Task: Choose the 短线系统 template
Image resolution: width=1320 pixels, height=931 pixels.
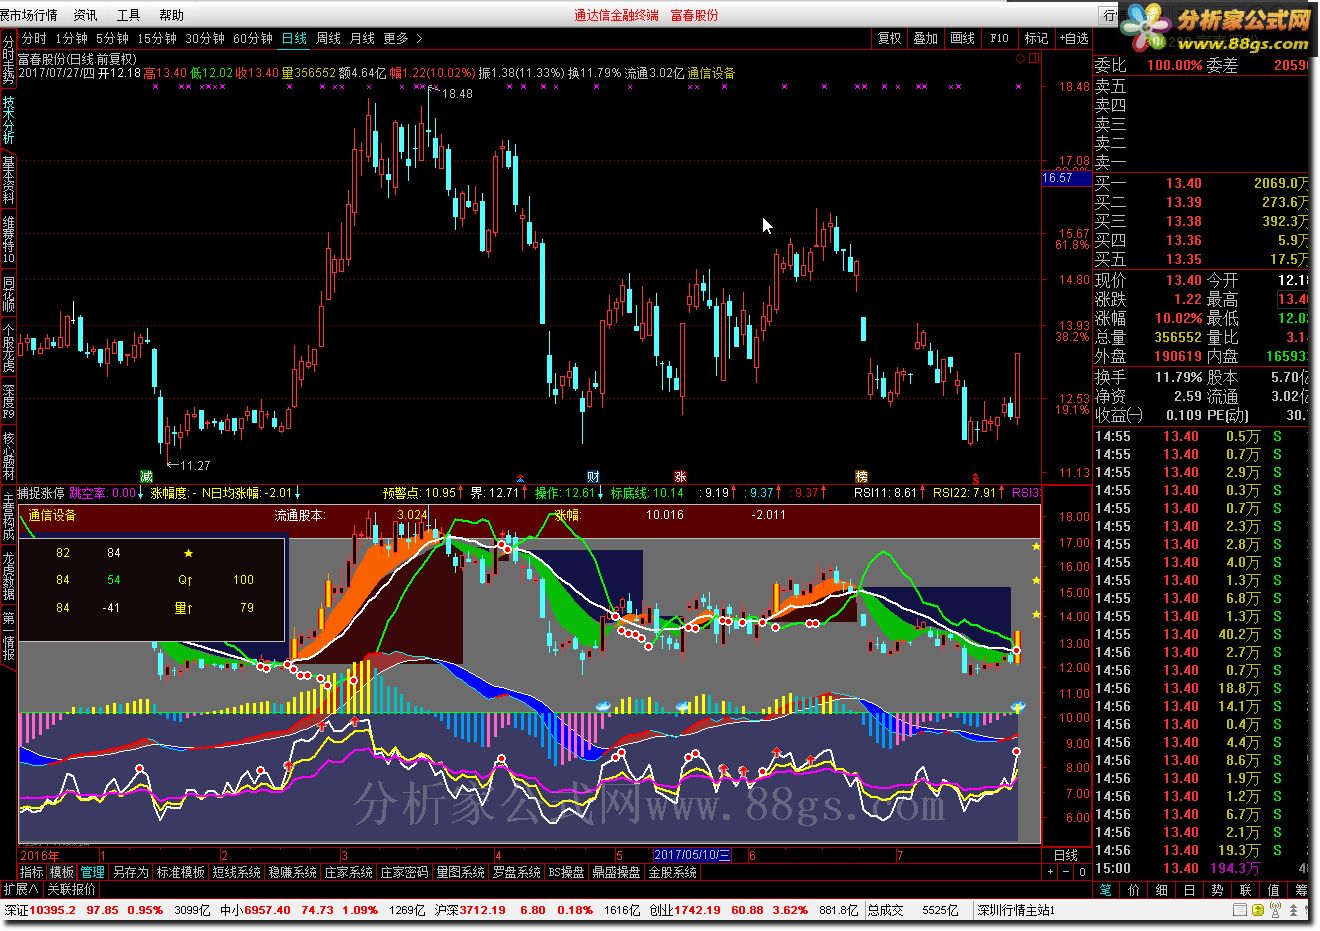Action: tap(237, 873)
